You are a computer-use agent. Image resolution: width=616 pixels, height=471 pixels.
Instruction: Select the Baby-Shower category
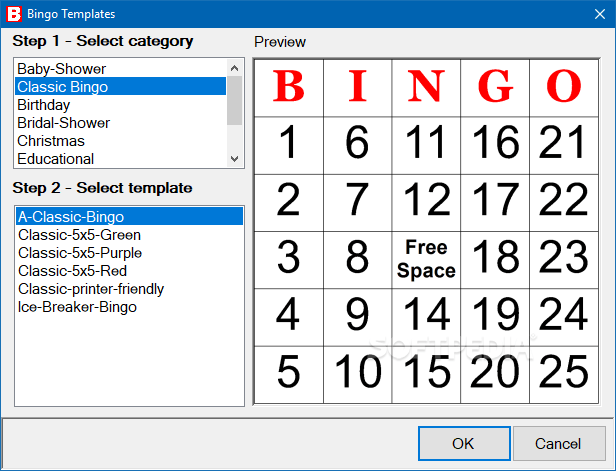[x=121, y=69]
